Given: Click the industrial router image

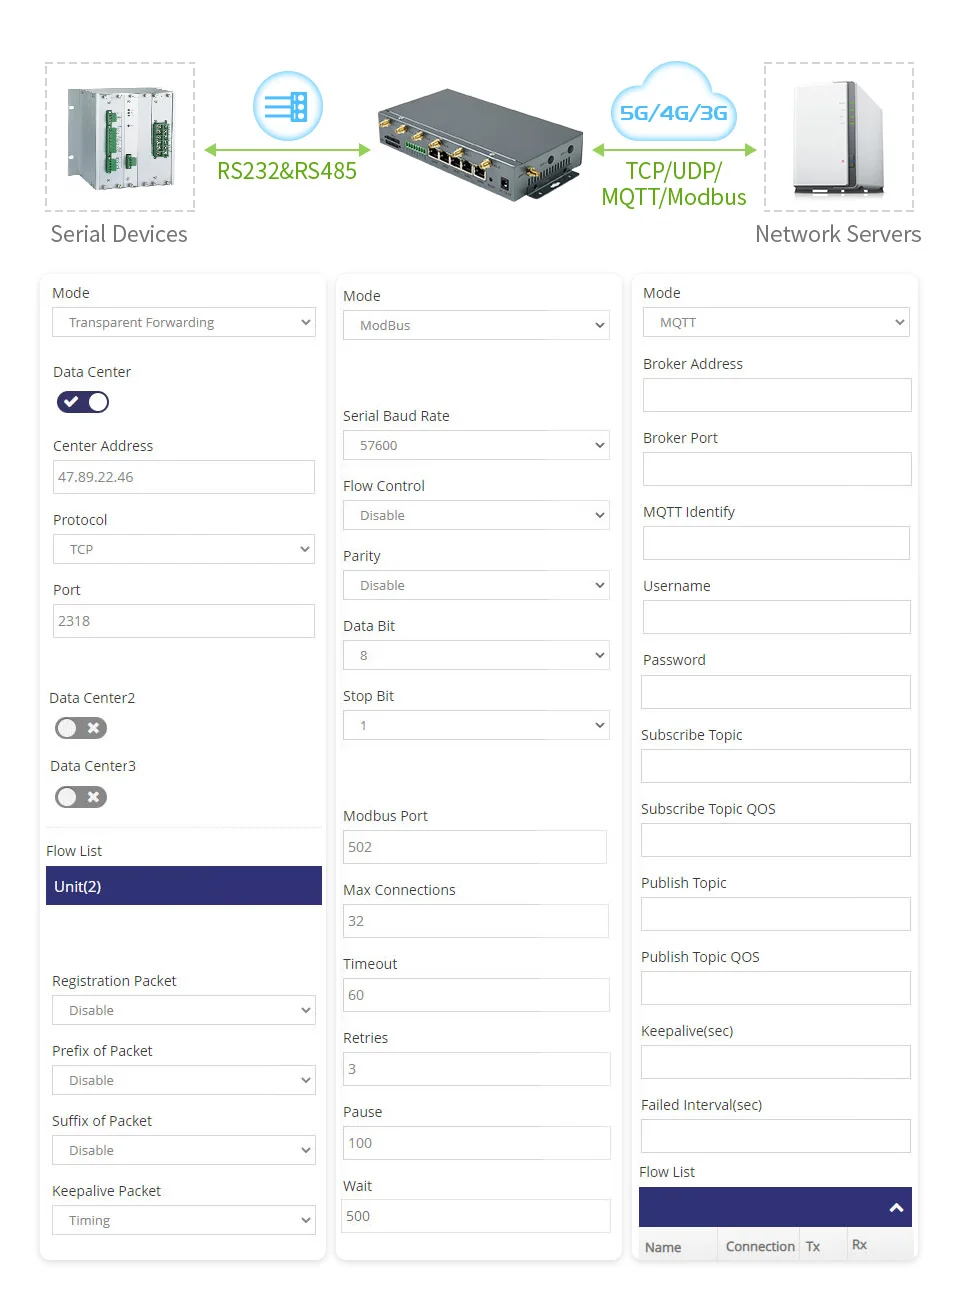Looking at the screenshot, I should pyautogui.click(x=480, y=146).
